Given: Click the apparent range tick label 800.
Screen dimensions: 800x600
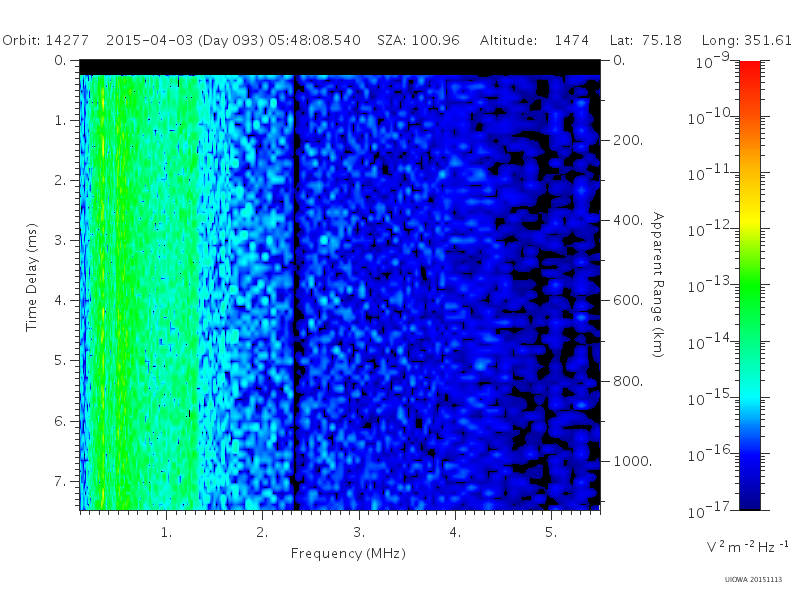Looking at the screenshot, I should (x=628, y=381).
